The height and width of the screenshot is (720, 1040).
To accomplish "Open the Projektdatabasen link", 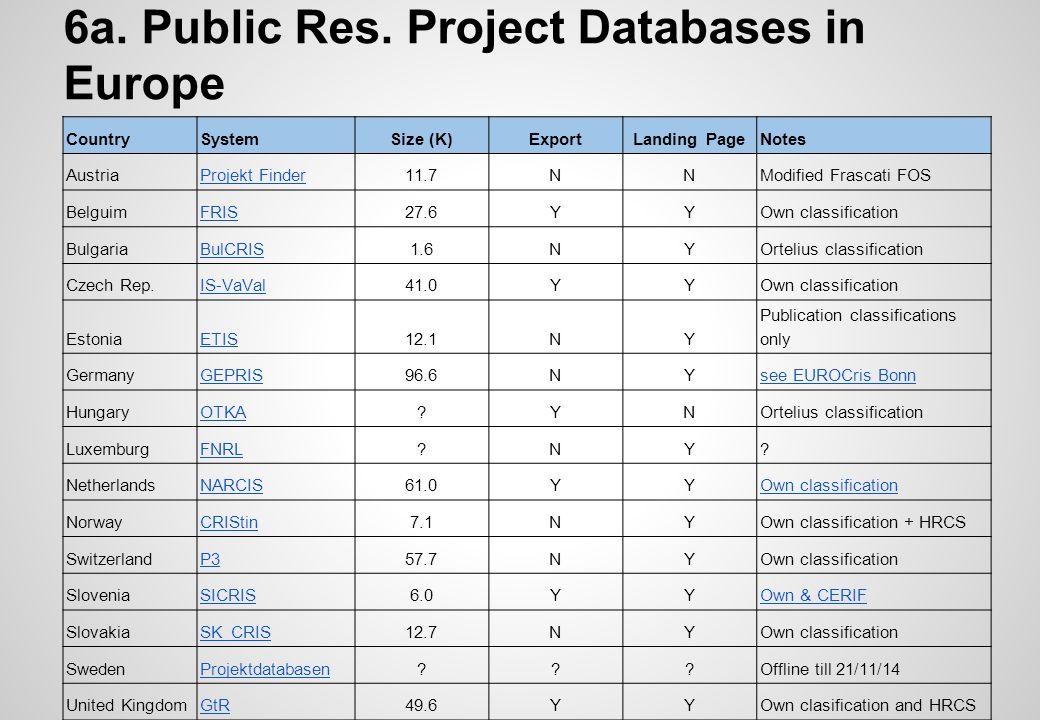I will click(x=265, y=669).
